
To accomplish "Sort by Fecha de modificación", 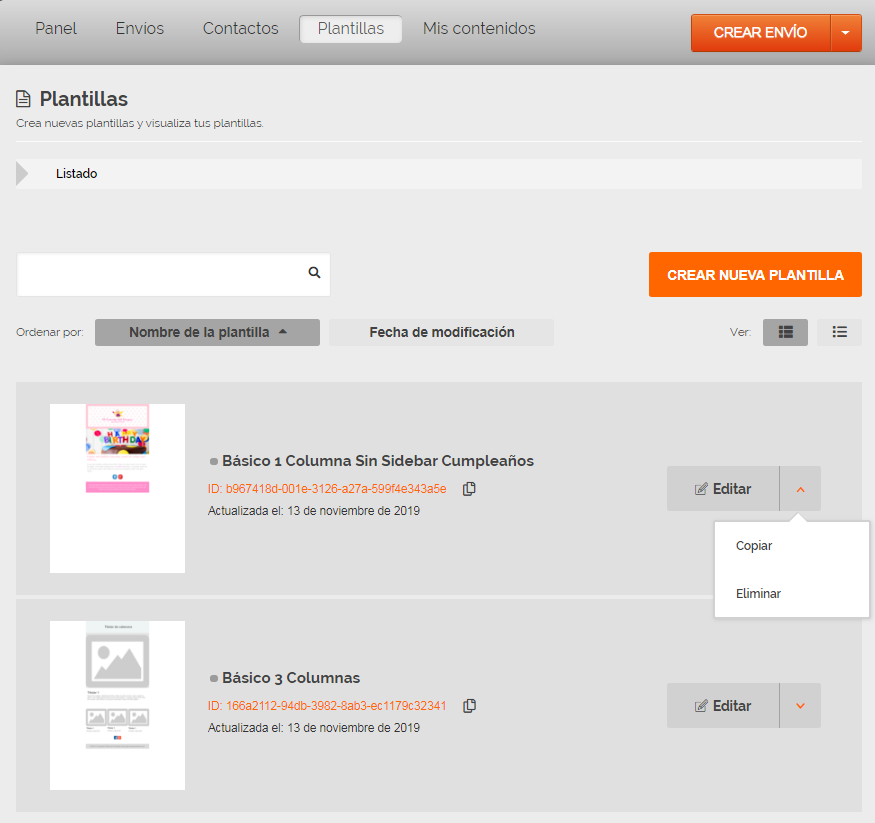I will tap(441, 332).
